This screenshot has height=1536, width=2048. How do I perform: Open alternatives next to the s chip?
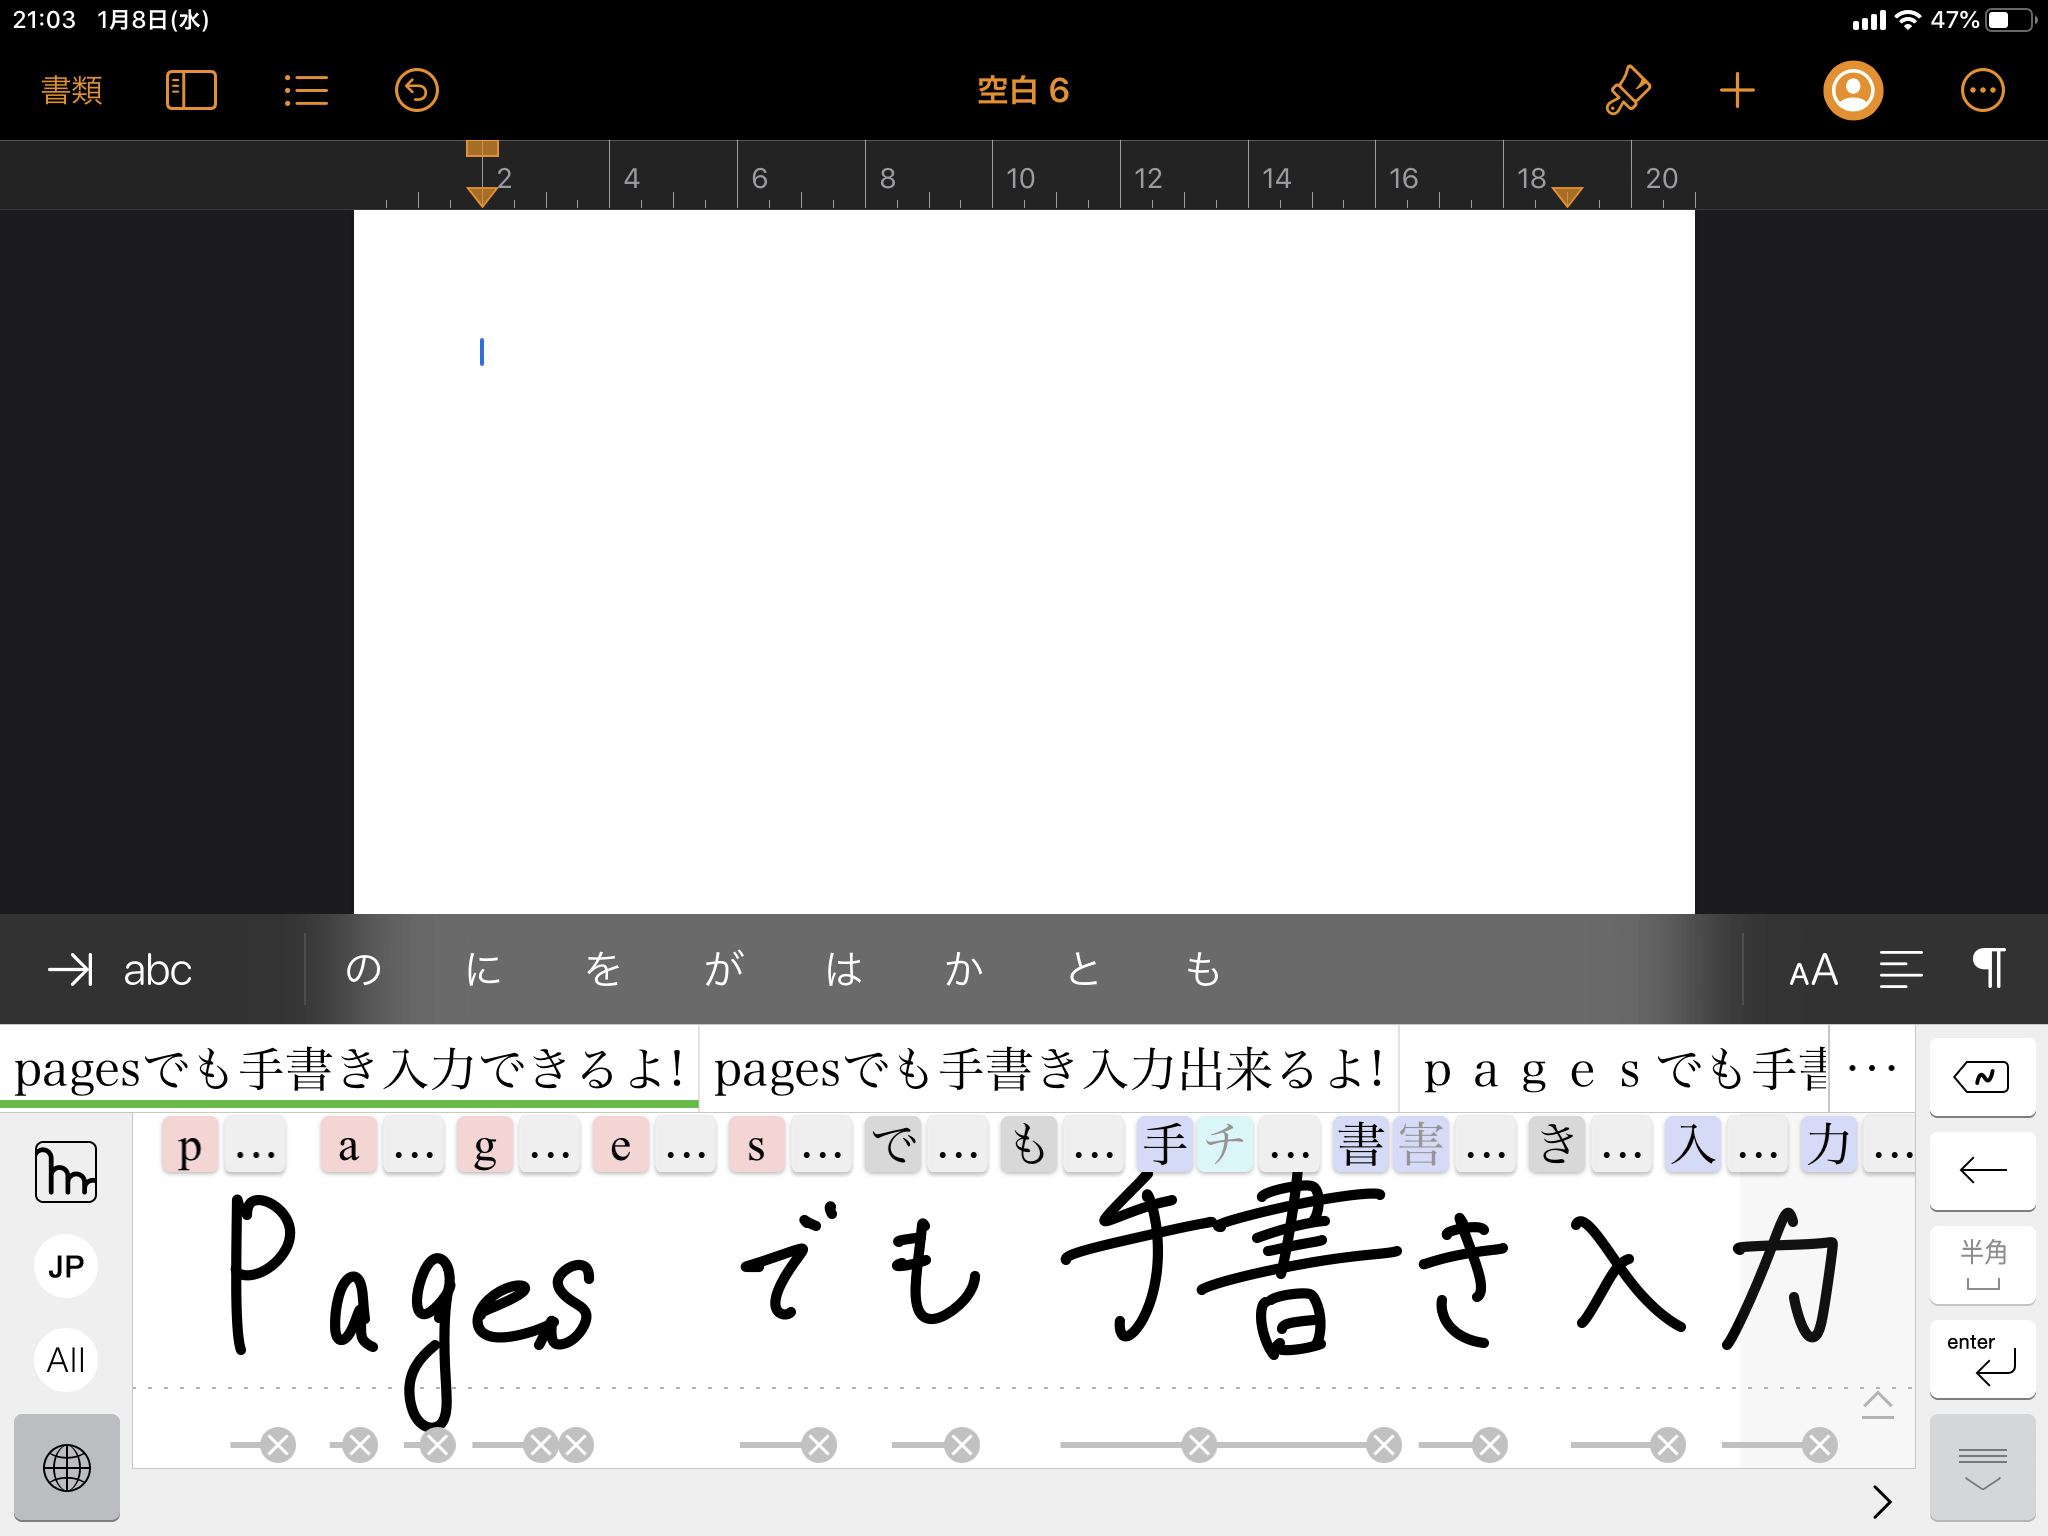pos(822,1145)
